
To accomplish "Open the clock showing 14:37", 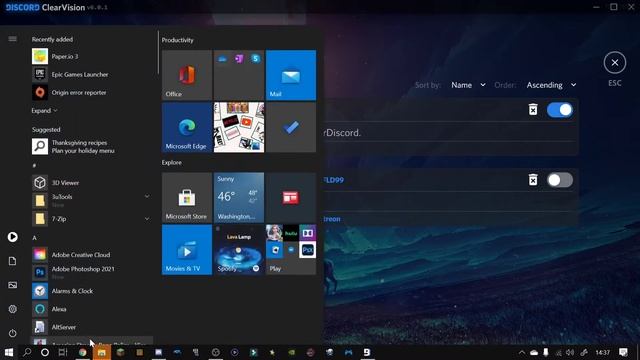I will click(602, 352).
